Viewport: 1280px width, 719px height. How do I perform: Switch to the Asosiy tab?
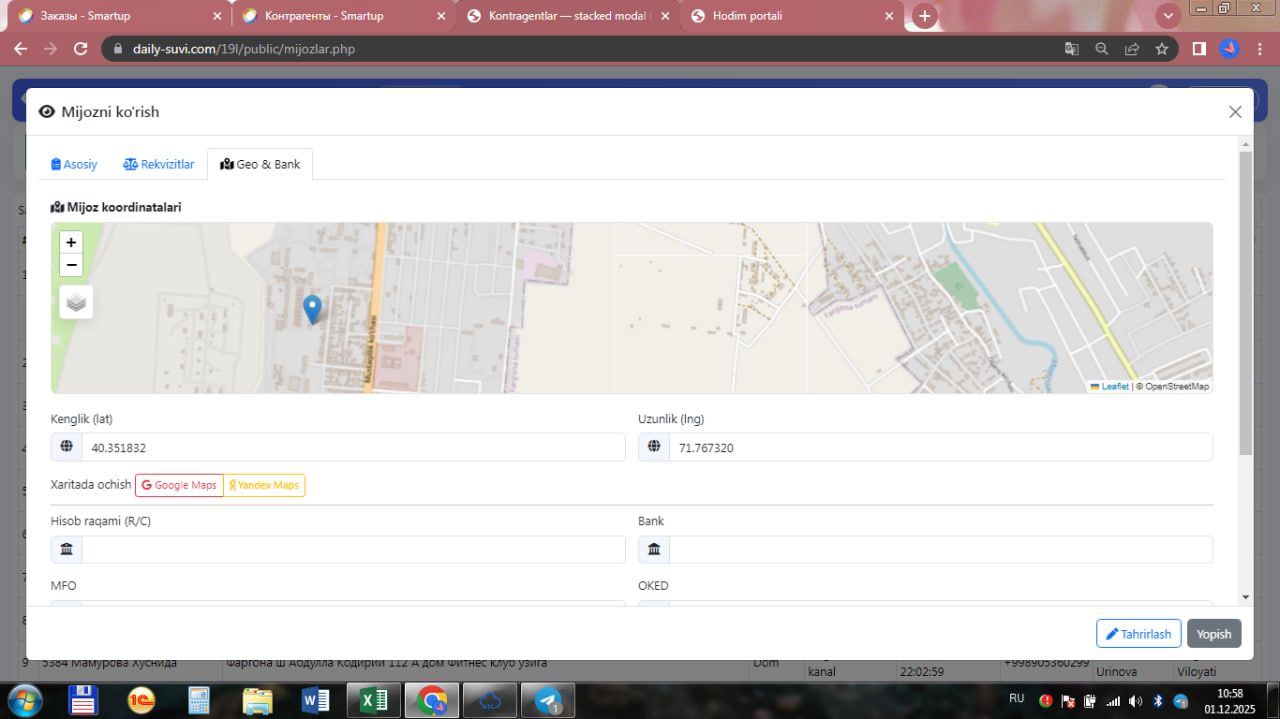click(75, 164)
